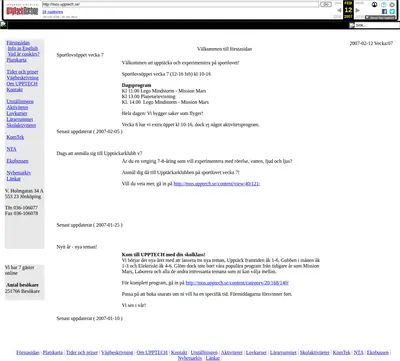The width and height of the screenshot is (400, 361).
Task: Click the Go button beside the URL field
Action: pos(326,4)
